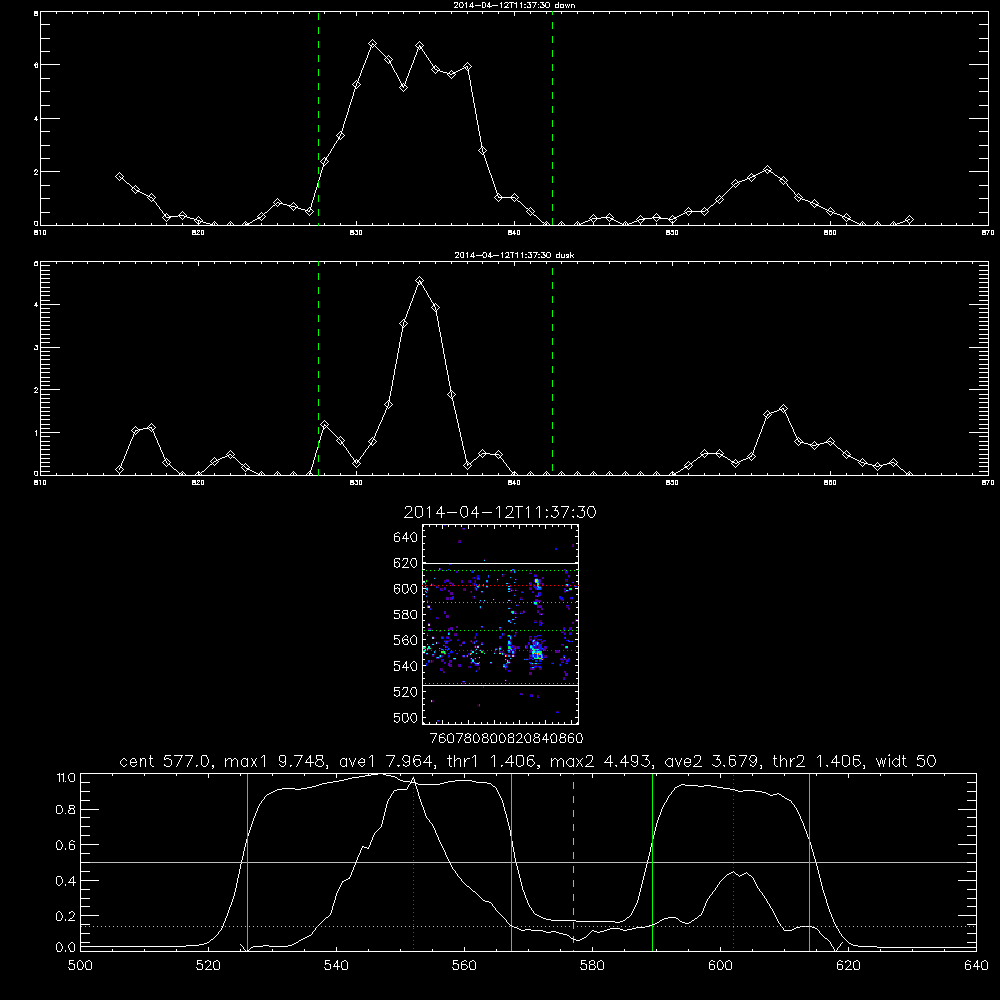Viewport: 1000px width, 1000px height.
Task: Click the x-axis label 560 on bottom plot
Action: coord(464,966)
